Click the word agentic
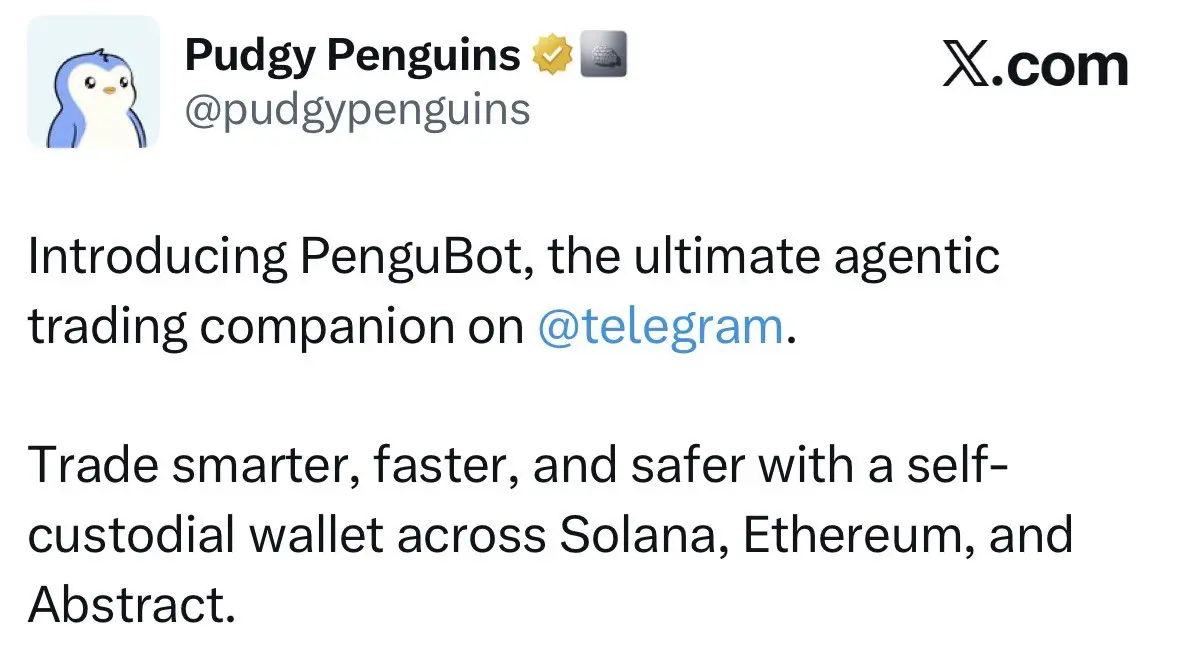 [x=917, y=258]
